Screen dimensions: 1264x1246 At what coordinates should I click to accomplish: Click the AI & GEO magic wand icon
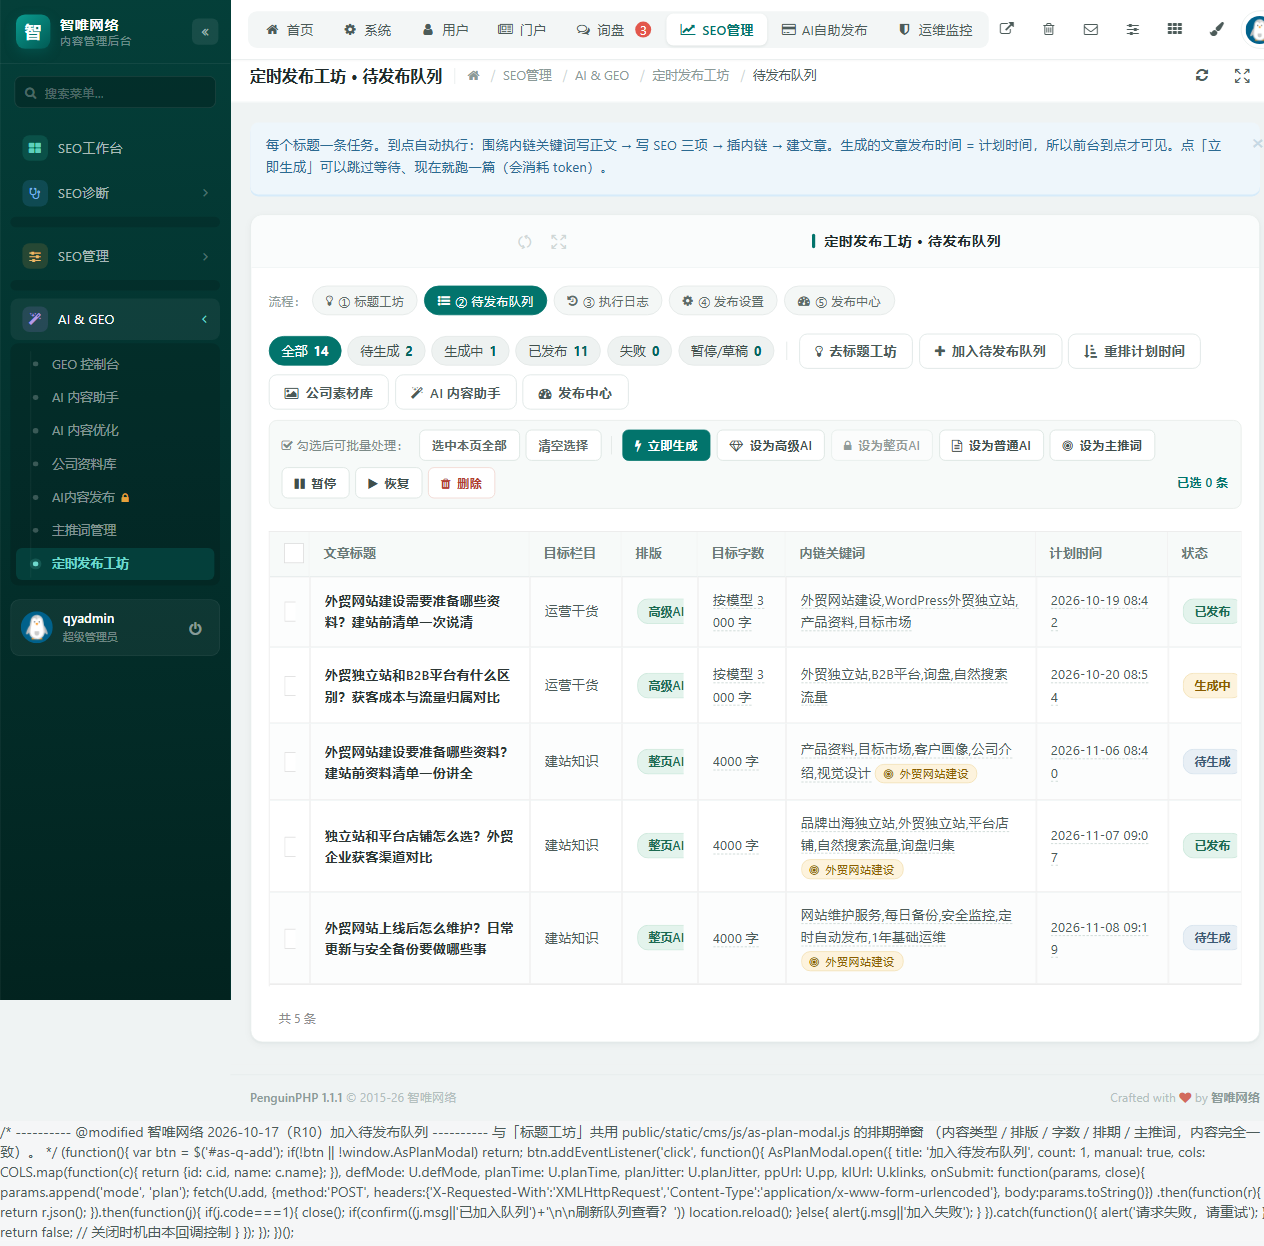(x=35, y=319)
